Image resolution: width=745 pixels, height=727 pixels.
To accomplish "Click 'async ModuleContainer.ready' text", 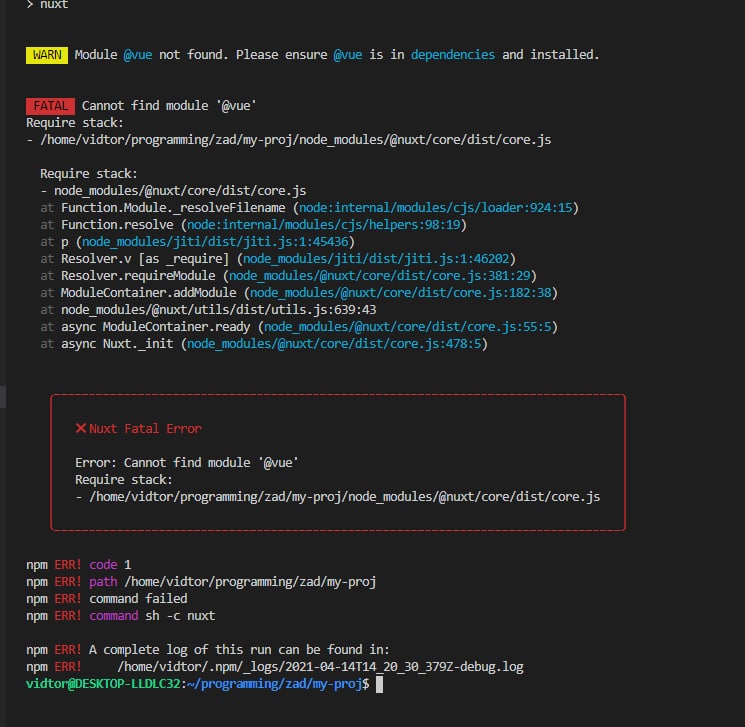I will pyautogui.click(x=155, y=327).
